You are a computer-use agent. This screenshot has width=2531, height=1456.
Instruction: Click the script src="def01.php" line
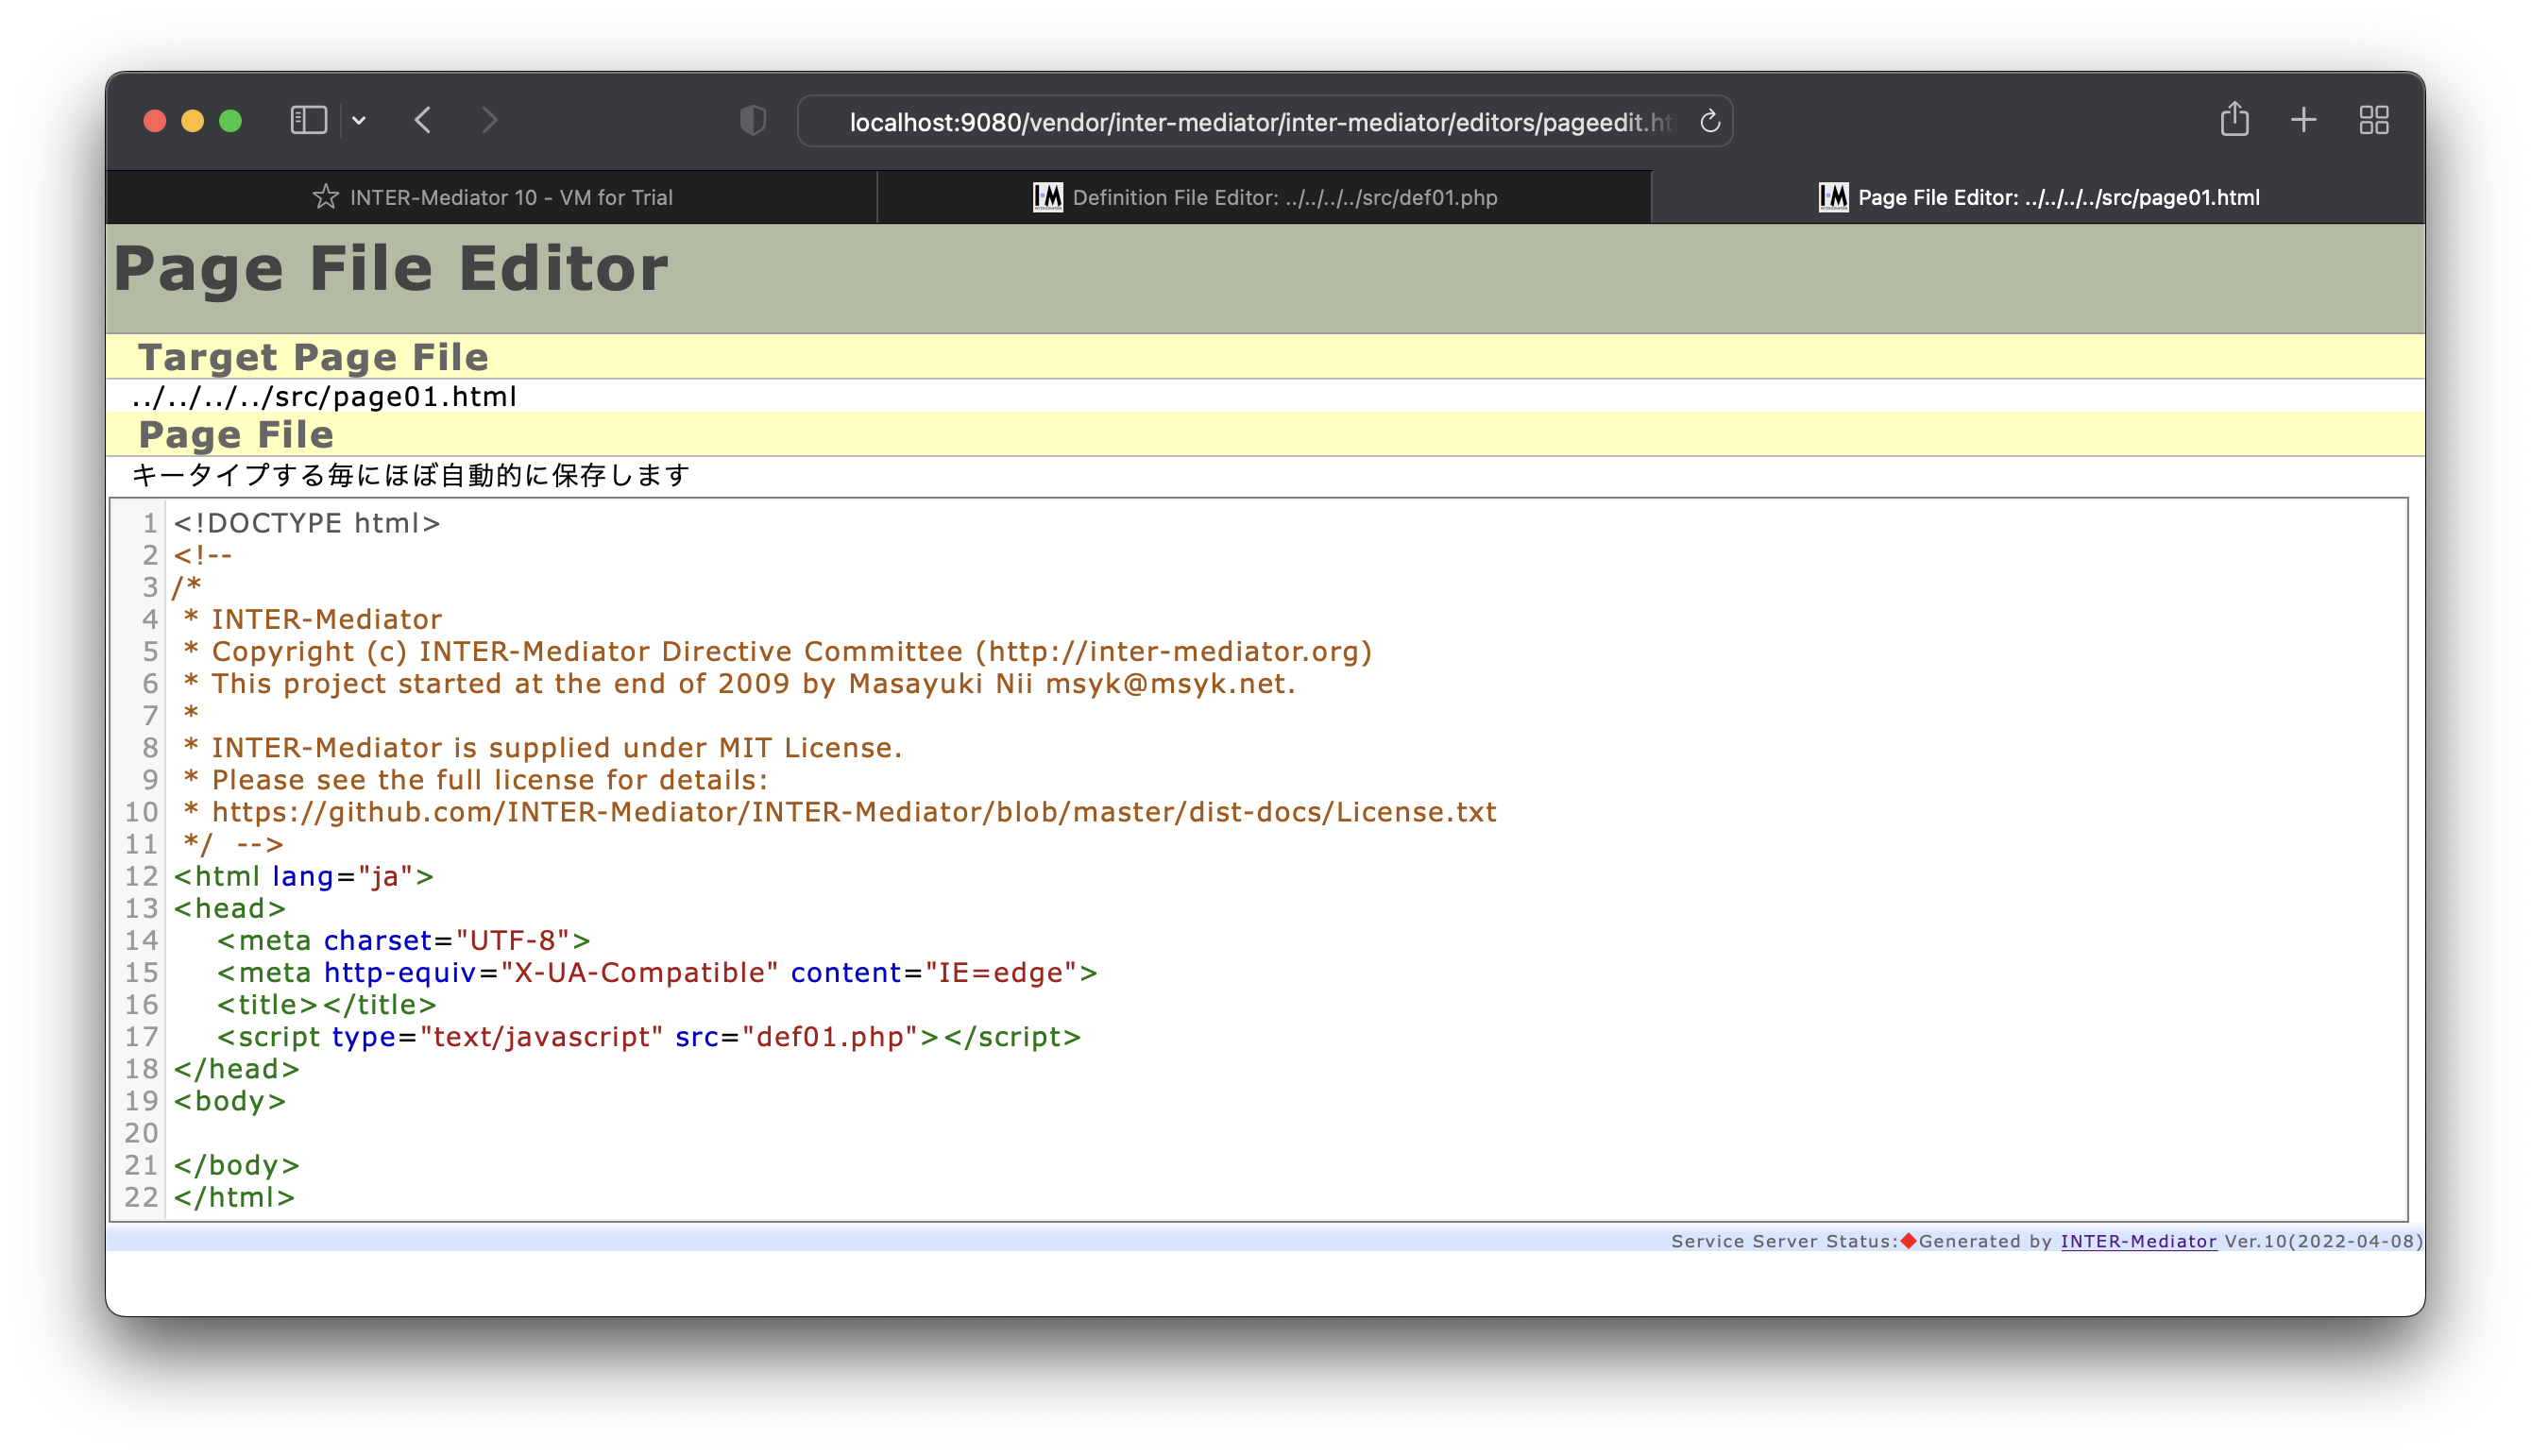649,1037
